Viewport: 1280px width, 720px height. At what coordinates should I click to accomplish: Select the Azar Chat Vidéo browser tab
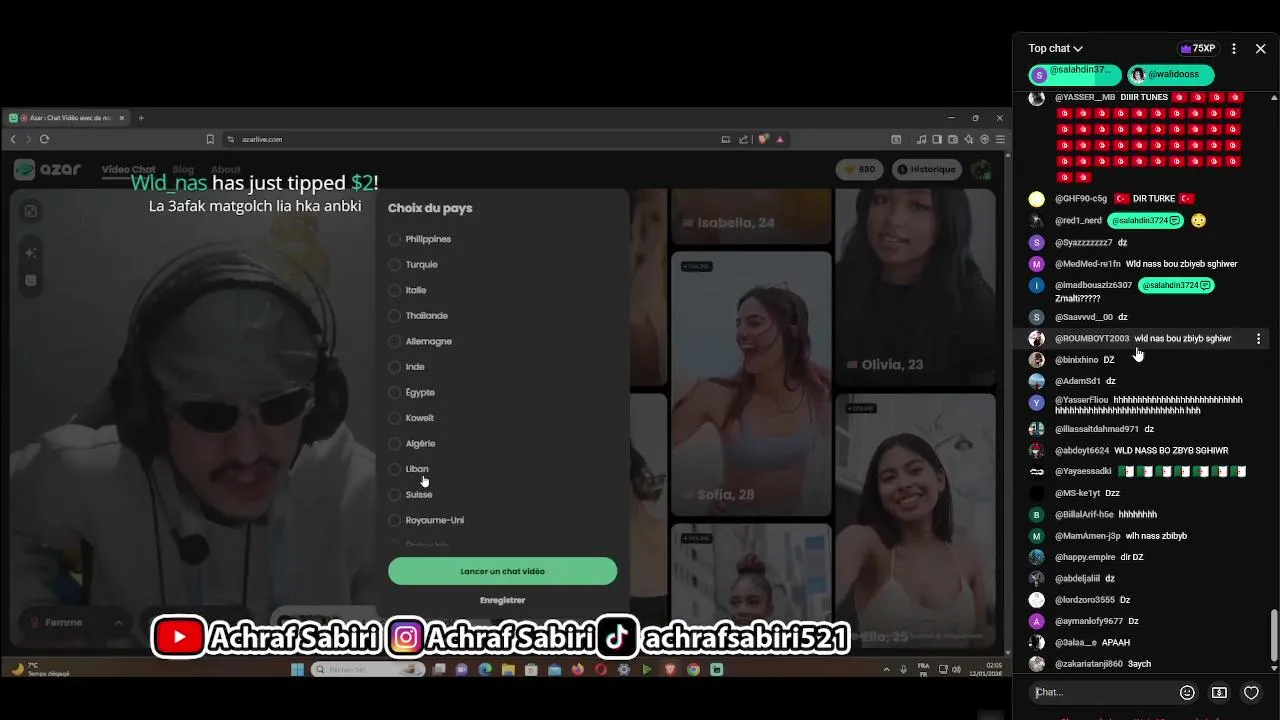pos(67,118)
